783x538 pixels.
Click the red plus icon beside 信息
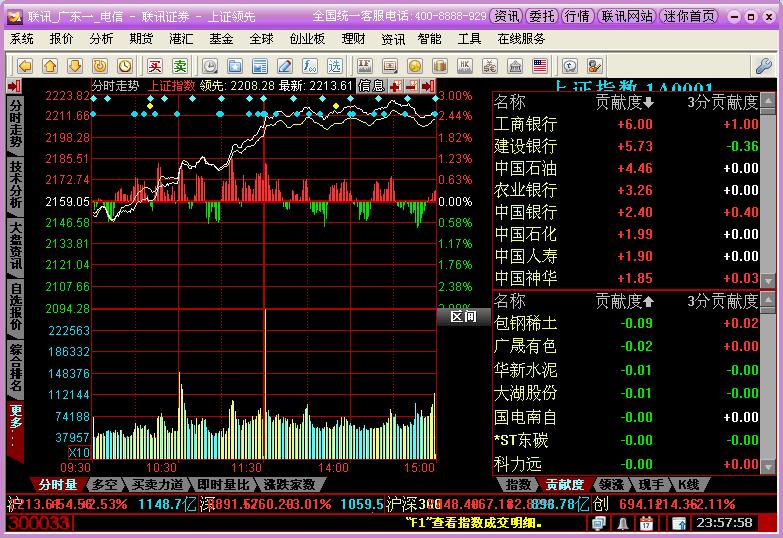396,86
